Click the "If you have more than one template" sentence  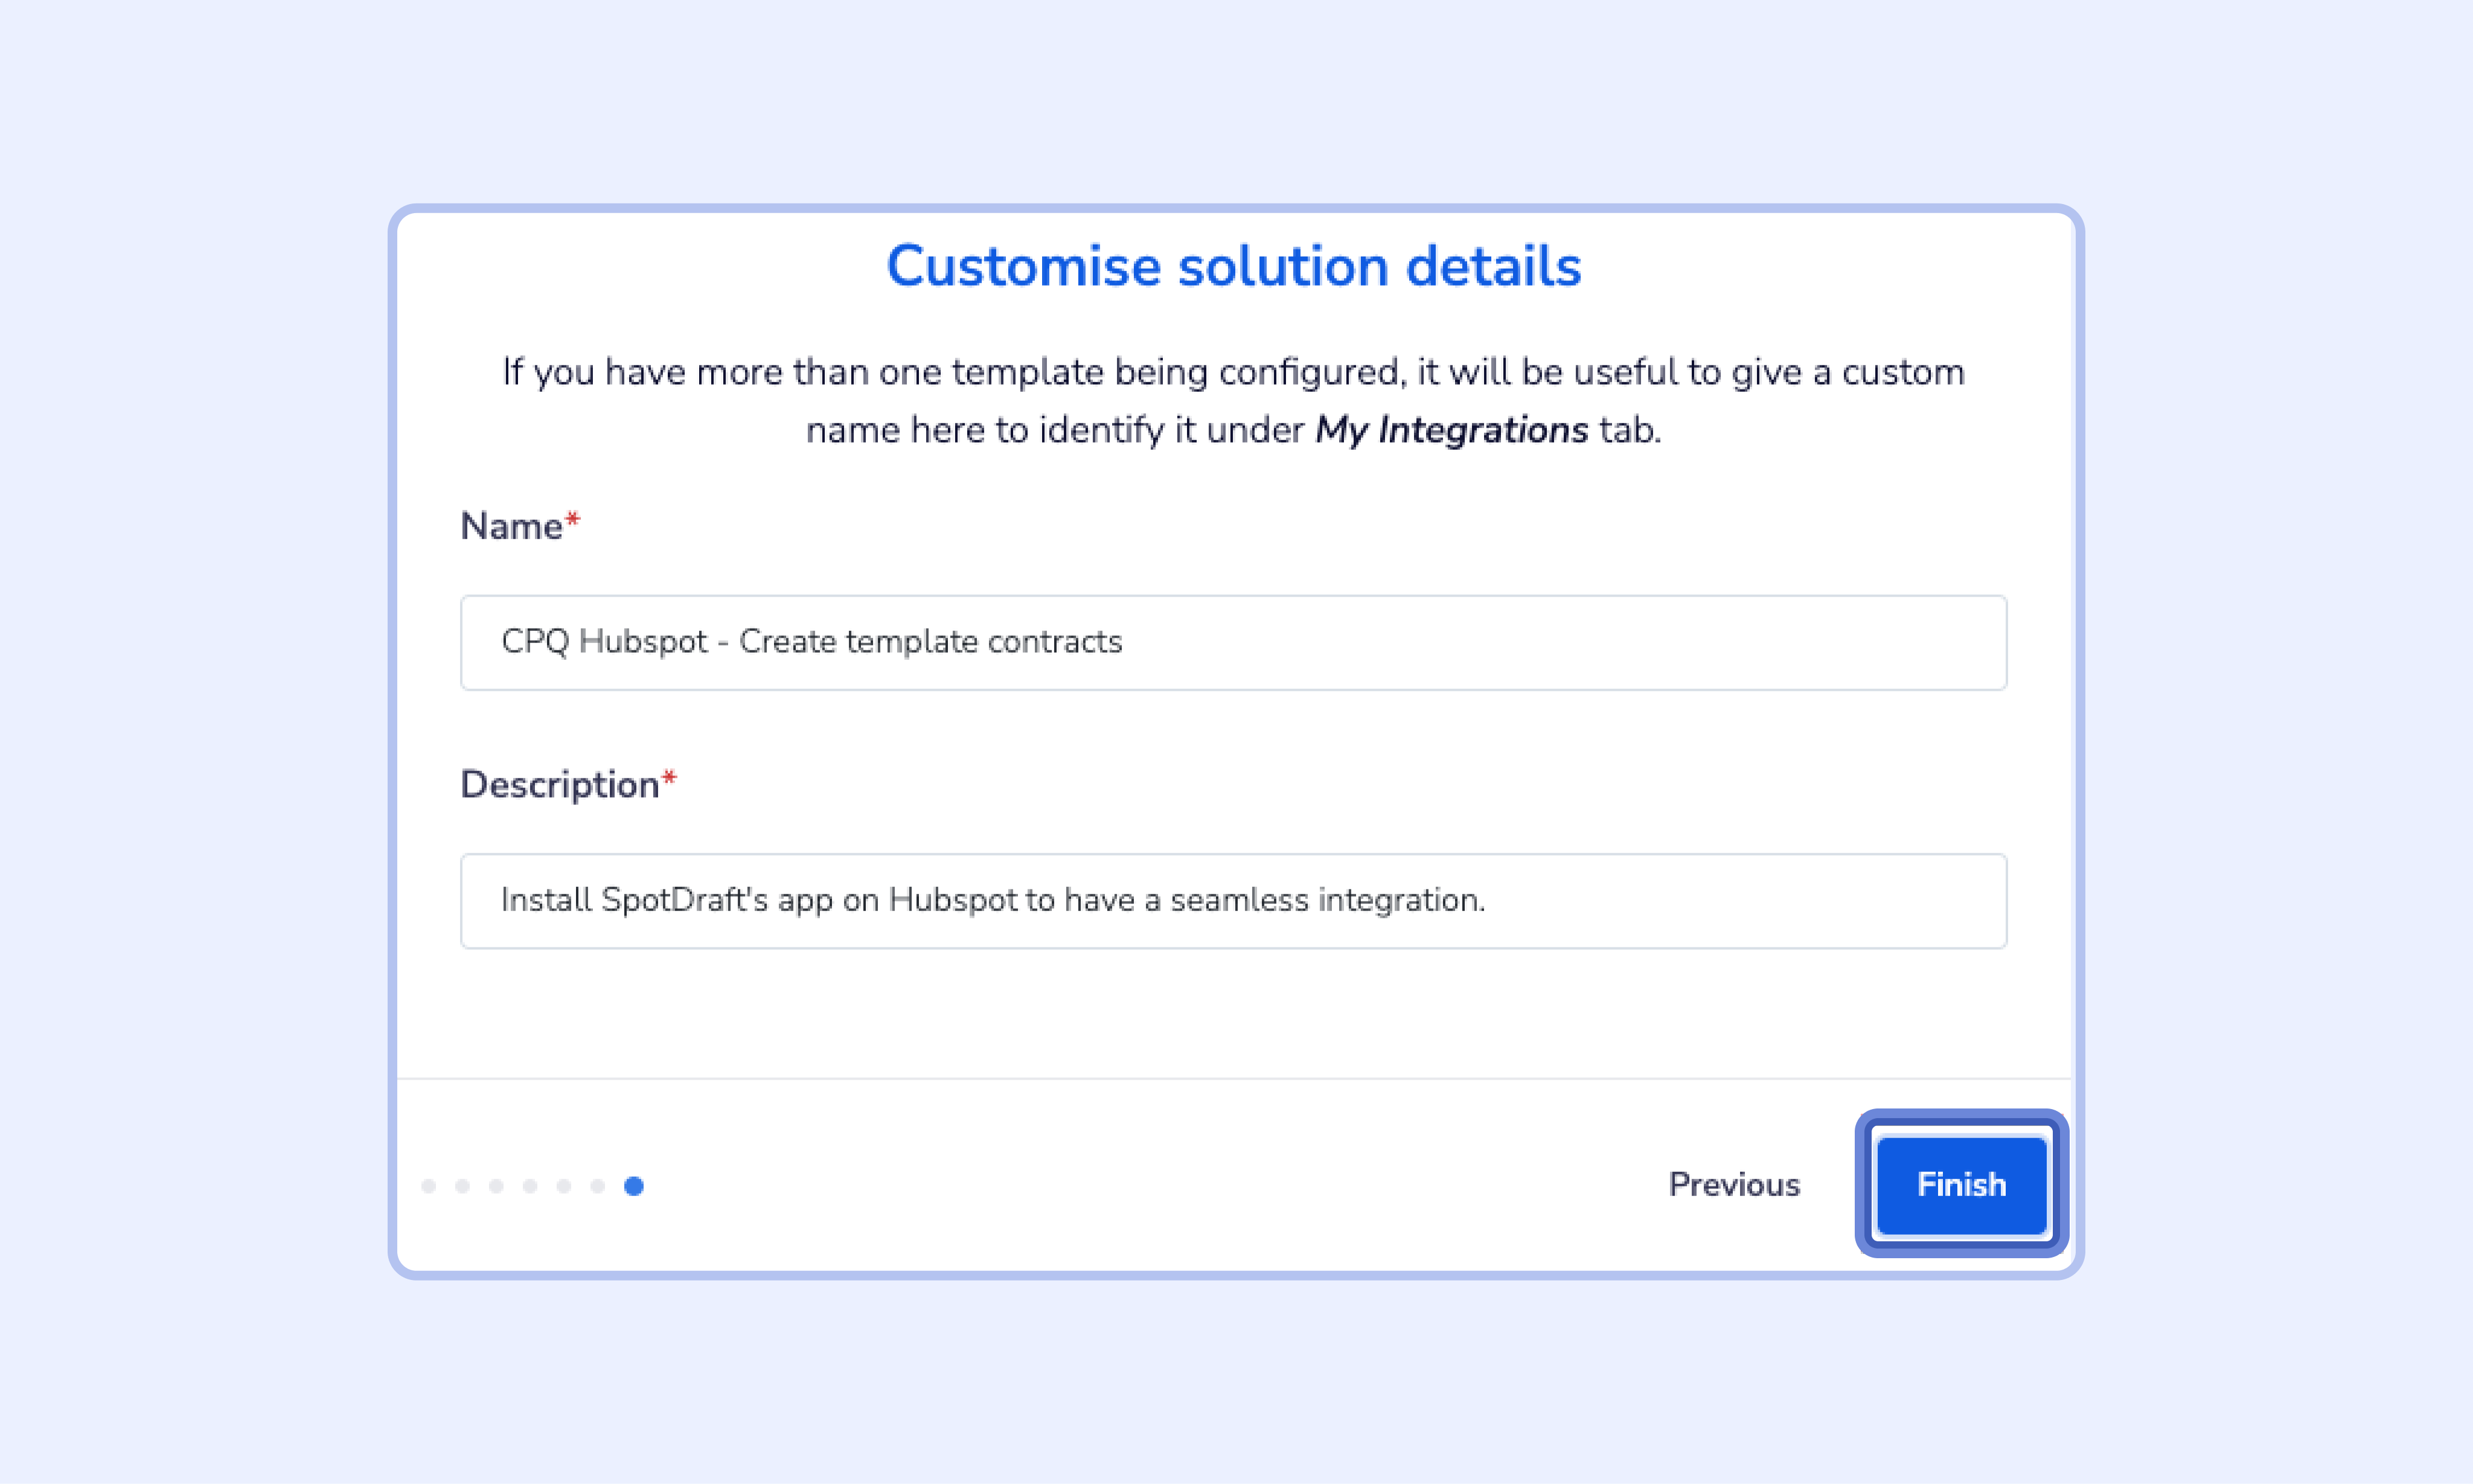coord(1233,372)
